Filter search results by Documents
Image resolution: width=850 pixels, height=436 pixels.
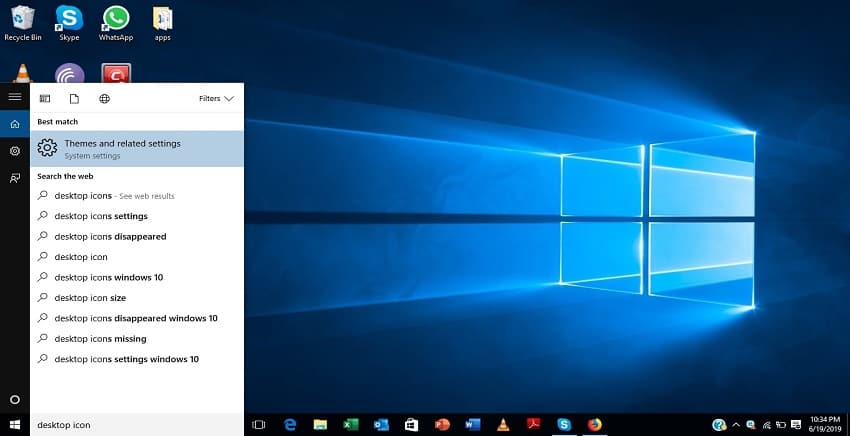[74, 98]
